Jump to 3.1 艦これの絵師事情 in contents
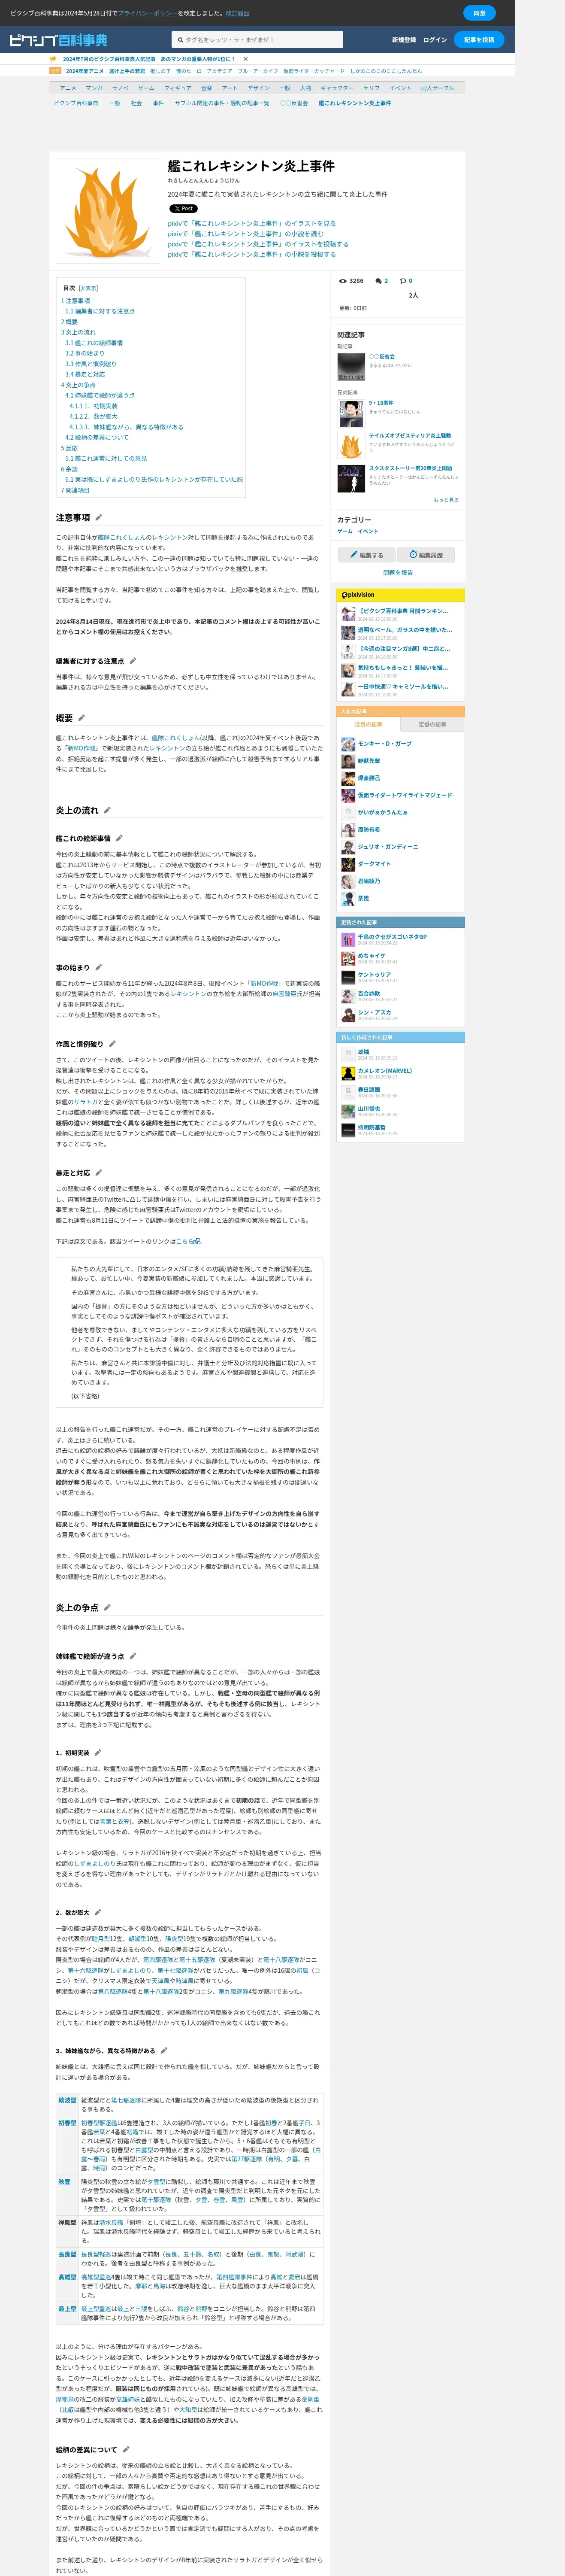565x2576 pixels. point(94,343)
